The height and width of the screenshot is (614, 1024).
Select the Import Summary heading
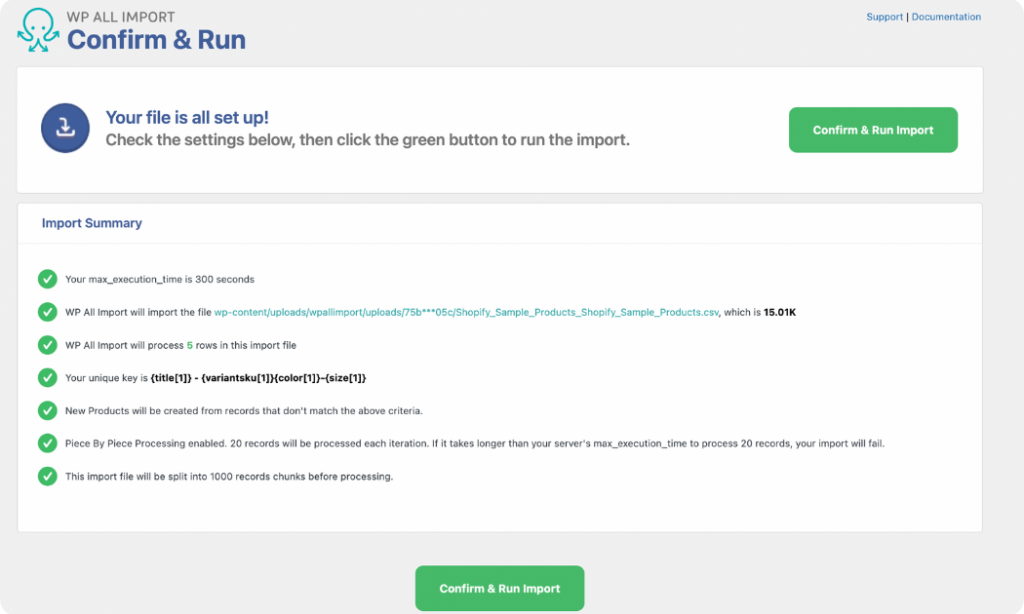pos(91,223)
